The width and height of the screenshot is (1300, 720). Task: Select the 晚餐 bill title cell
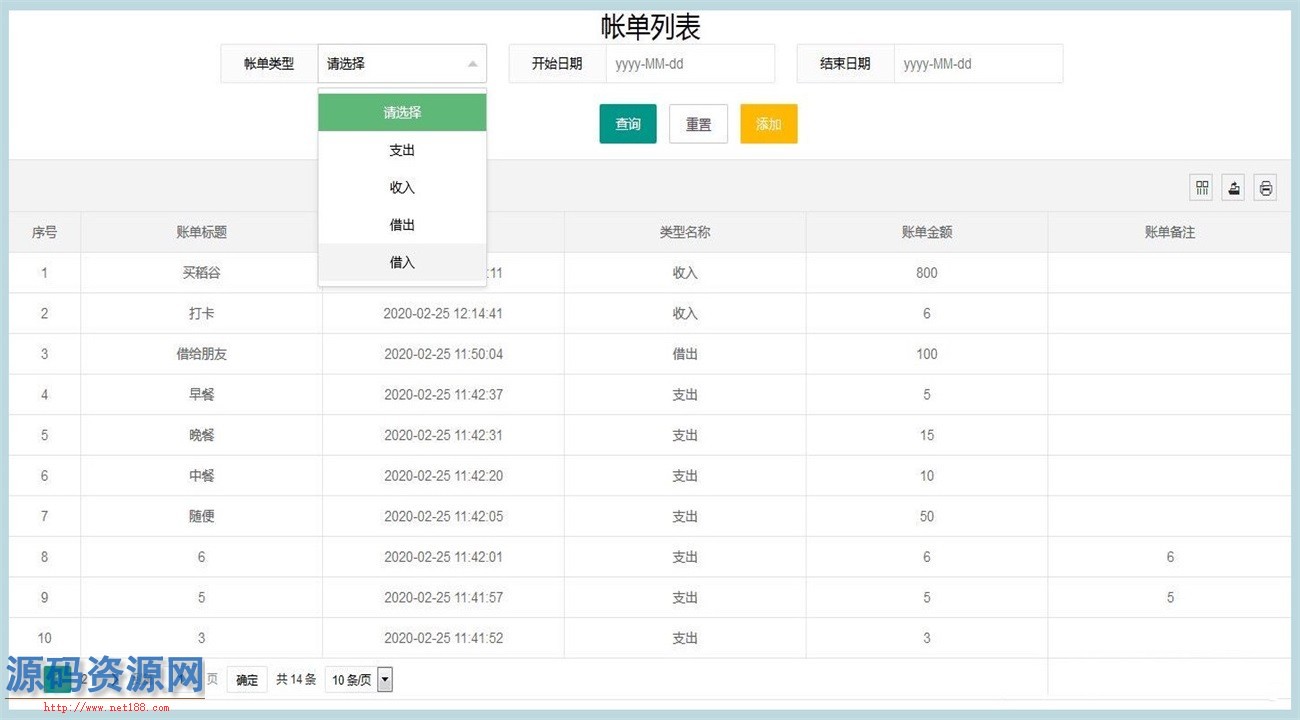(201, 435)
